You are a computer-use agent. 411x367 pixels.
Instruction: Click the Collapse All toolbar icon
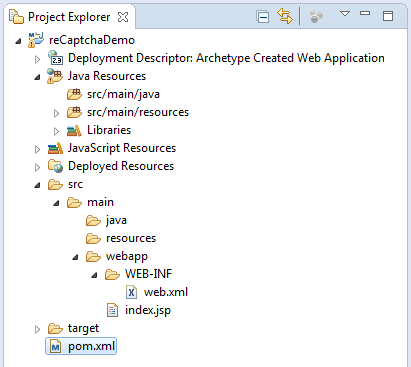[x=263, y=17]
